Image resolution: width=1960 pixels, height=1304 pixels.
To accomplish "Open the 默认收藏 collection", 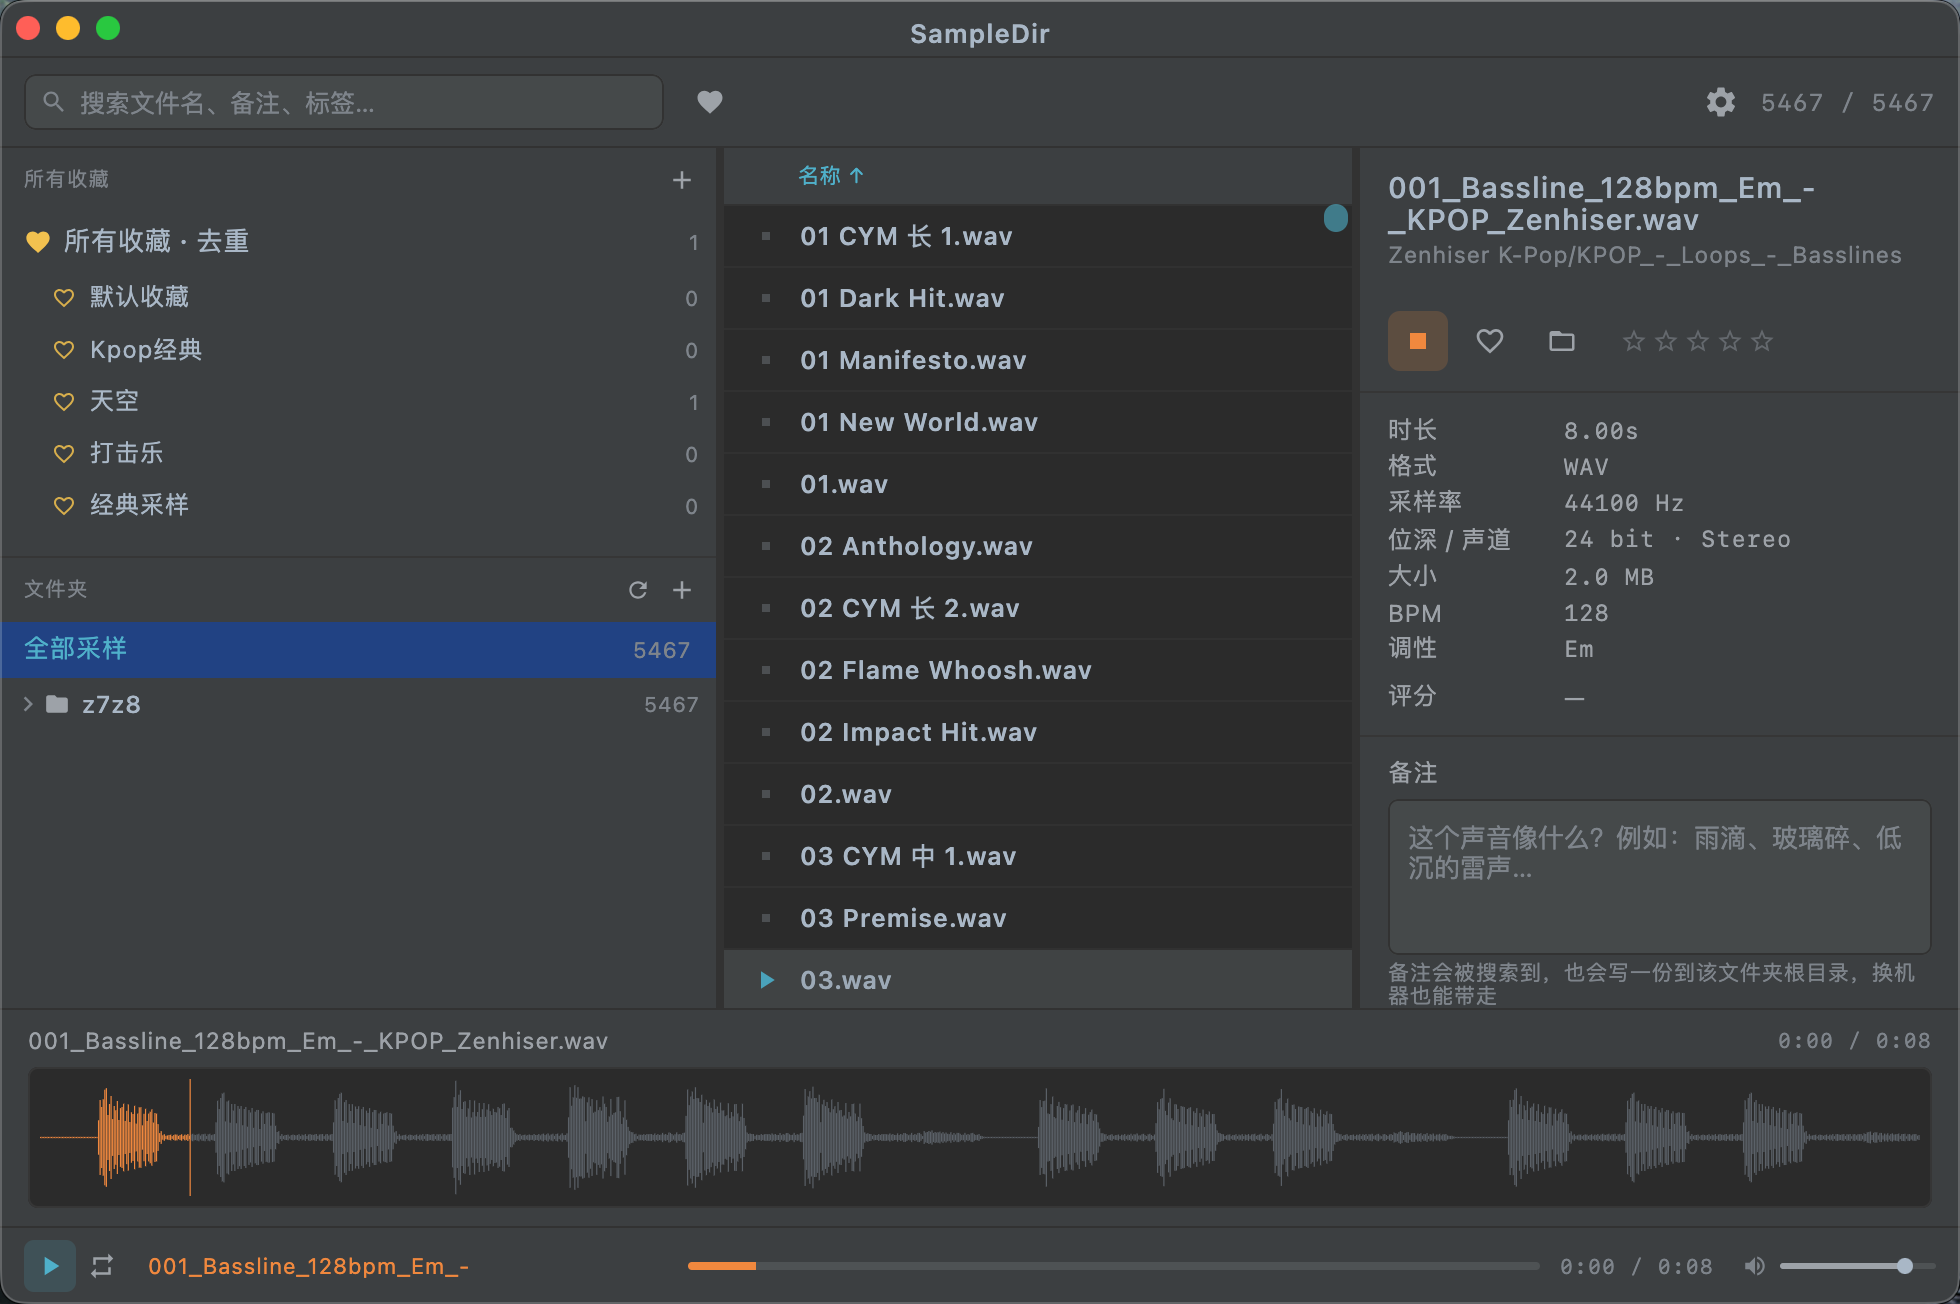I will click(x=358, y=297).
